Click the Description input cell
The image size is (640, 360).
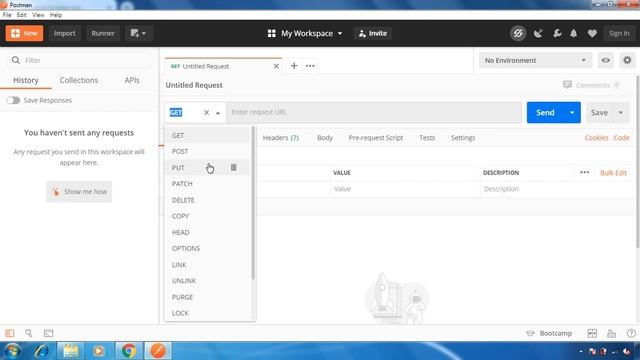point(557,189)
